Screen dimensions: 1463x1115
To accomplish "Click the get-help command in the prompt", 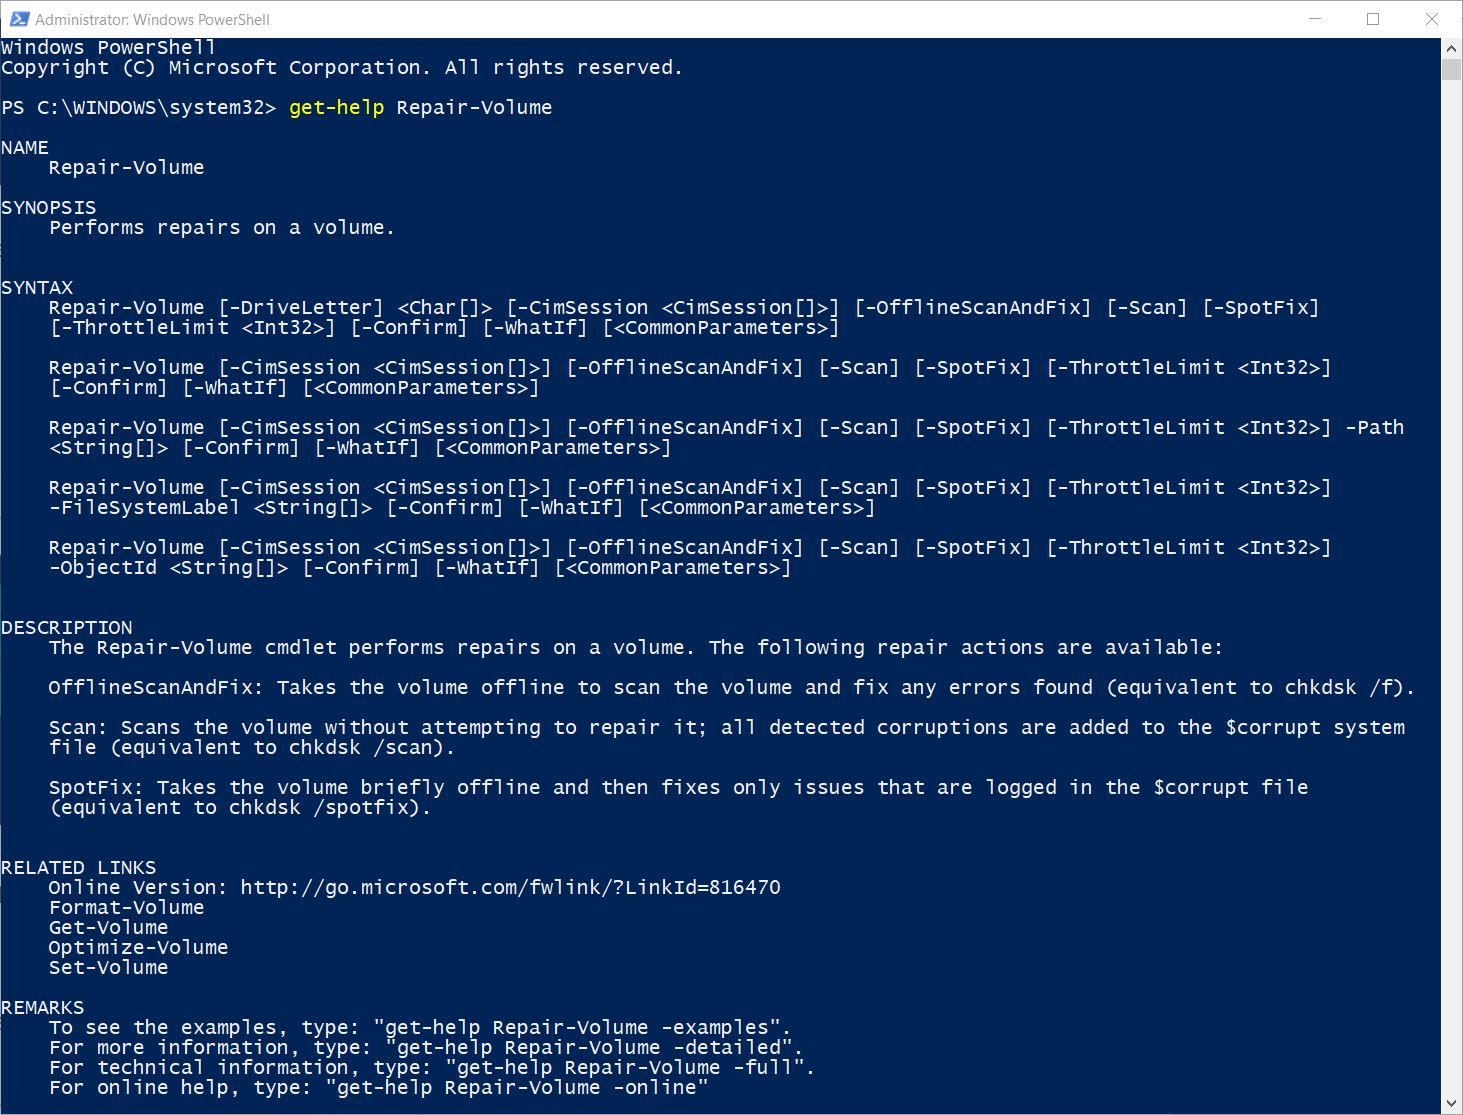I will pos(336,107).
